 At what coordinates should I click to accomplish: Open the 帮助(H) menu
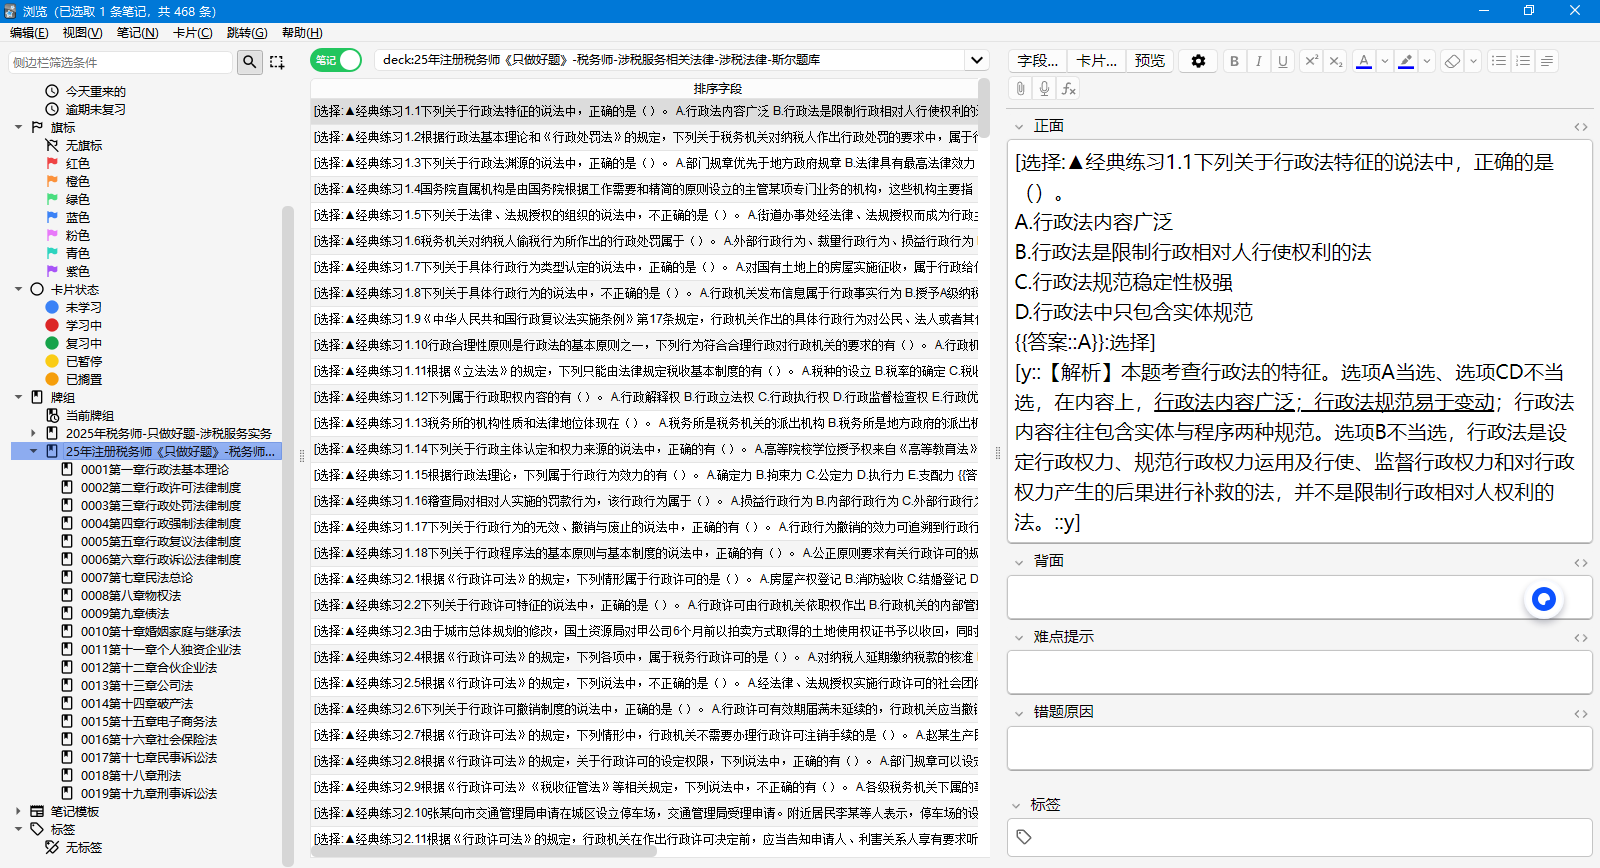(x=302, y=33)
